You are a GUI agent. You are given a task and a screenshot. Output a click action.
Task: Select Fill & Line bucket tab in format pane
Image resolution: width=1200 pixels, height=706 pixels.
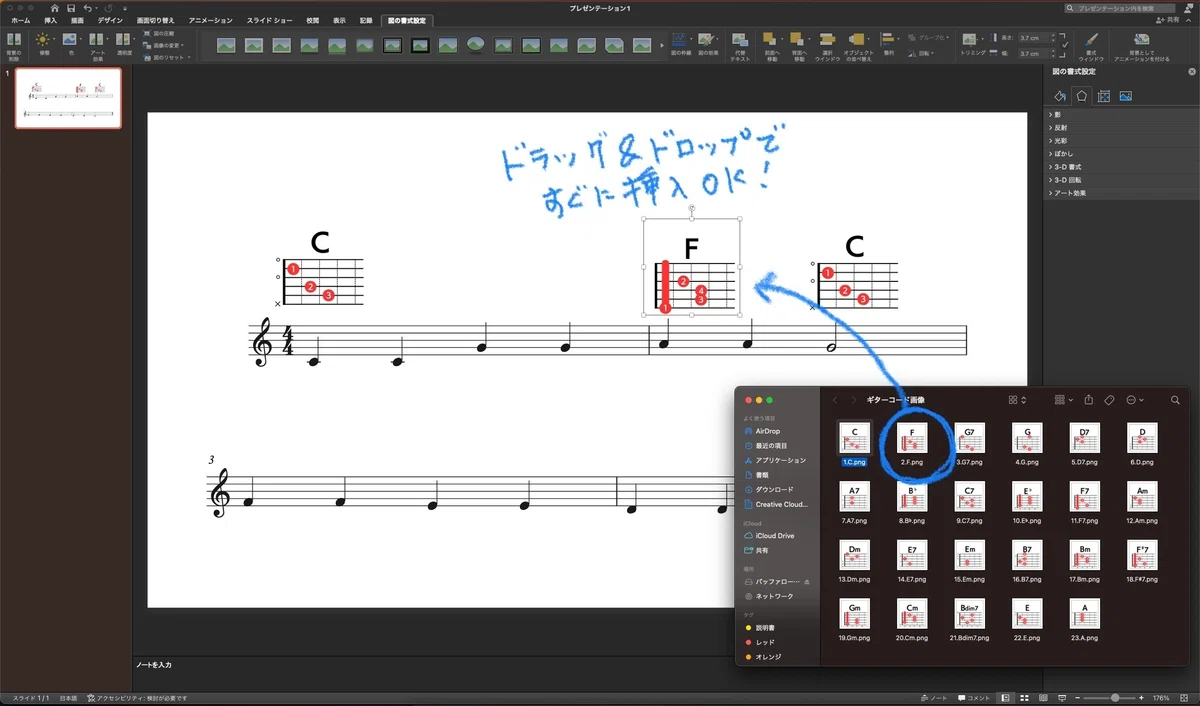[1062, 96]
